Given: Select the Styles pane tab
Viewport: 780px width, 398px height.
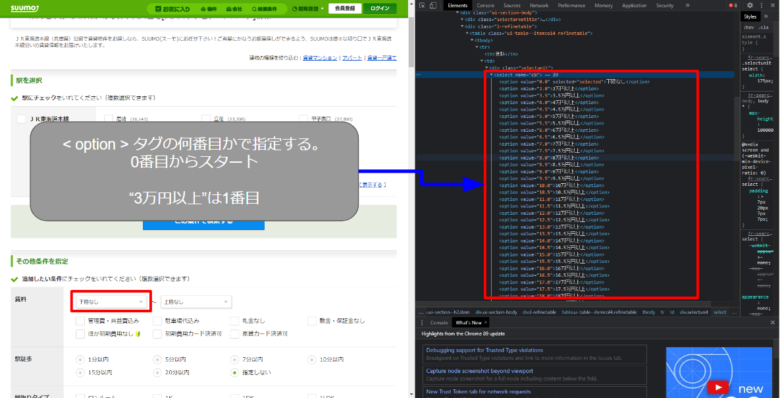Looking at the screenshot, I should (x=750, y=16).
